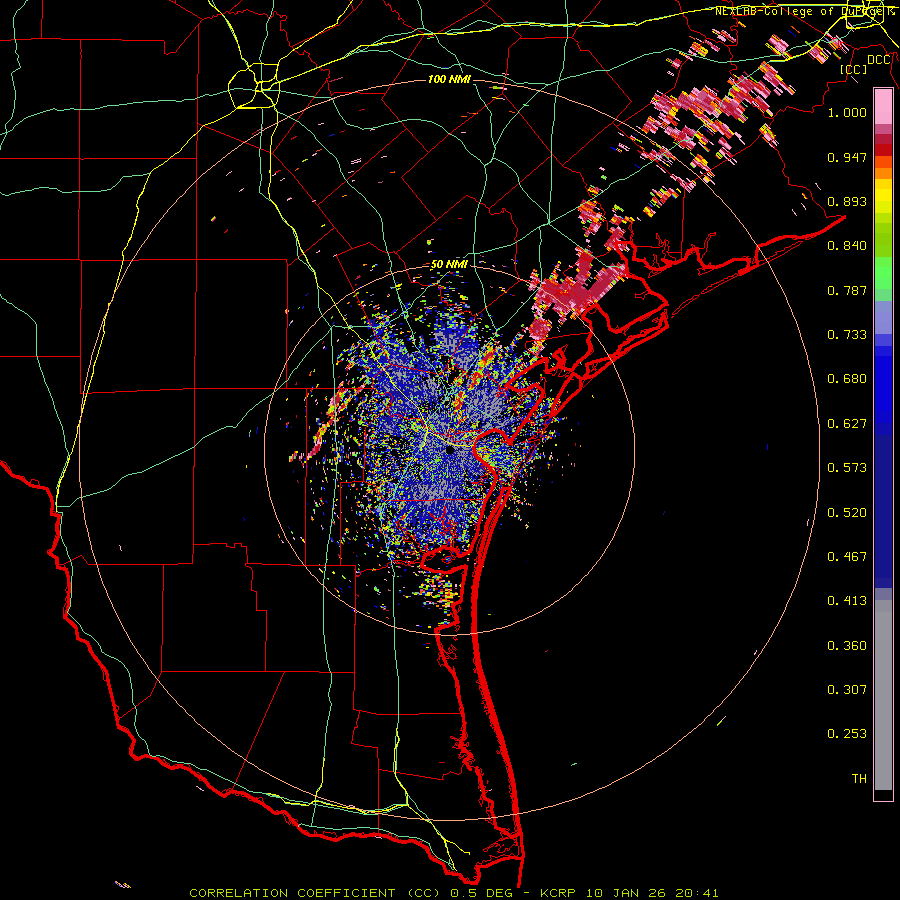Select the 0.307 scale value
Screen dimensions: 900x900
pyautogui.click(x=847, y=690)
